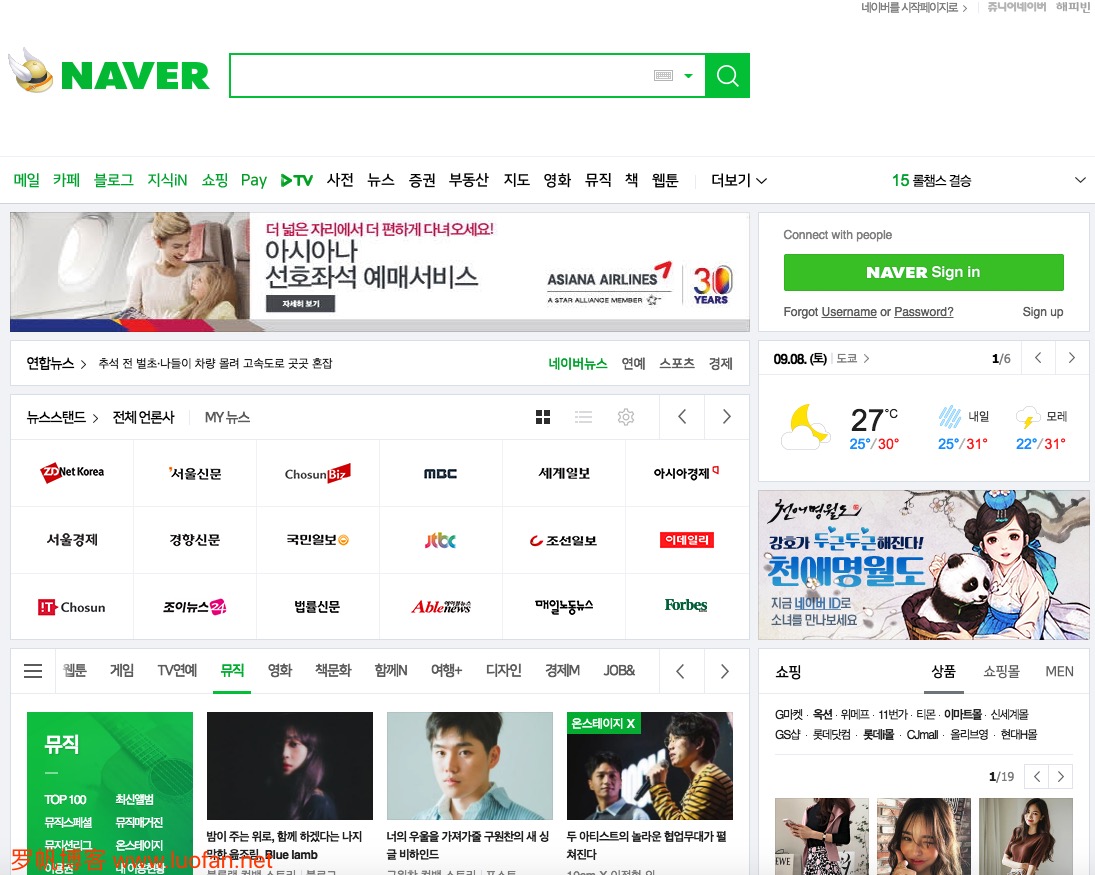Open IT Chosun news logo

[x=72, y=607]
